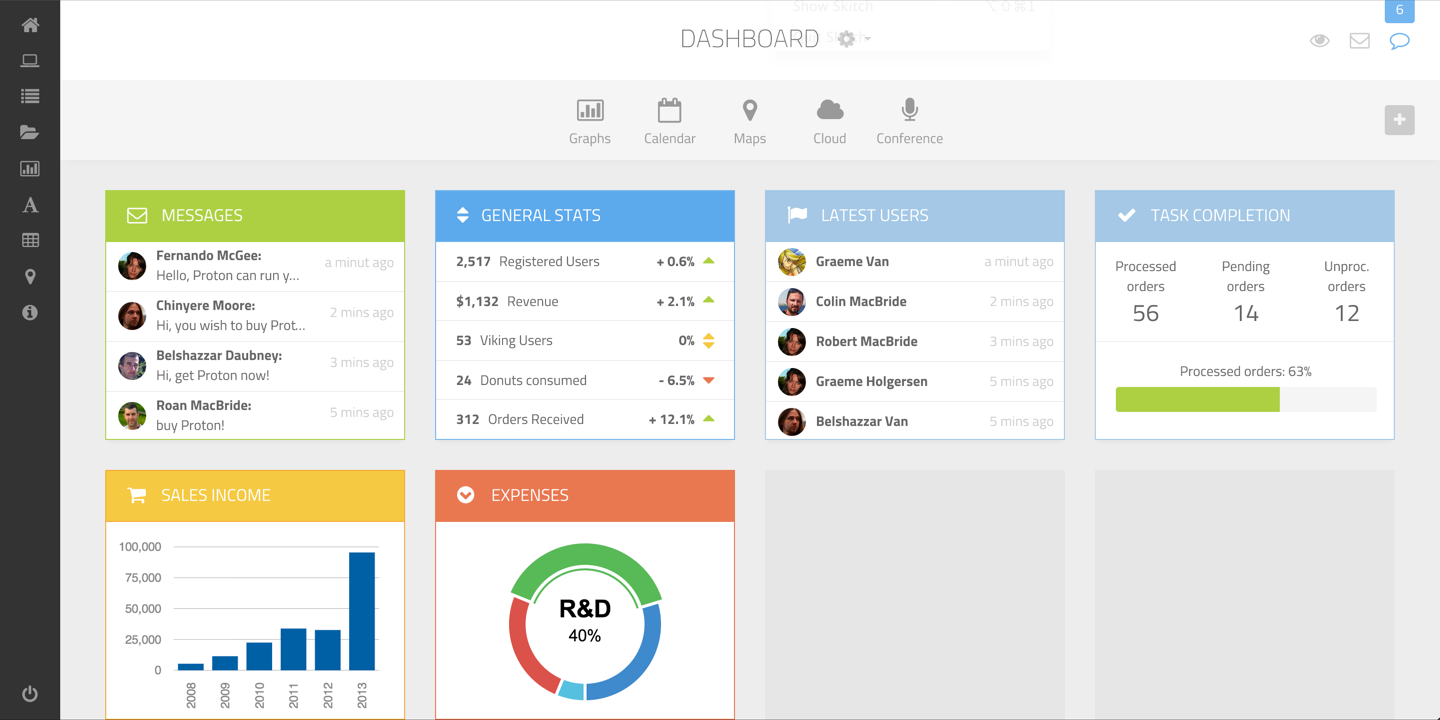Viewport: 1440px width, 720px height.
Task: Open the table grid sidebar icon
Action: coord(30,241)
